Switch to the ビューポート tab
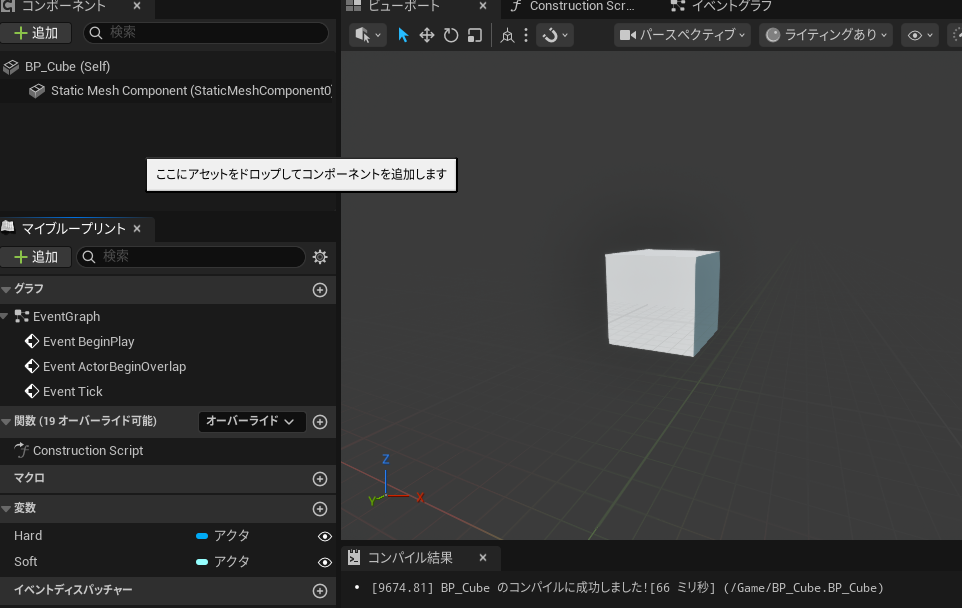The width and height of the screenshot is (962, 608). coord(404,6)
